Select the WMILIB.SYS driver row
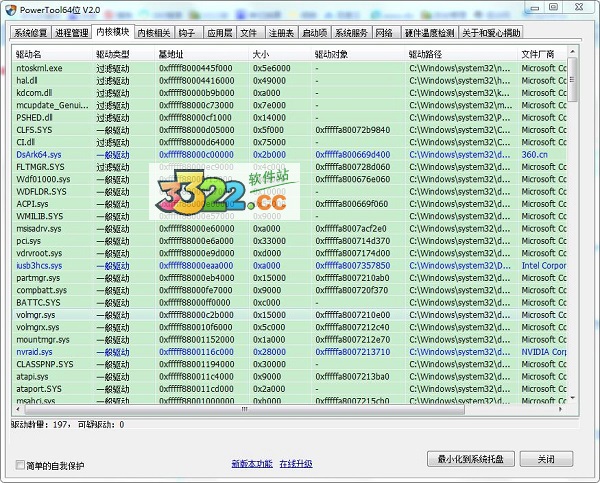The image size is (600, 483). point(290,216)
